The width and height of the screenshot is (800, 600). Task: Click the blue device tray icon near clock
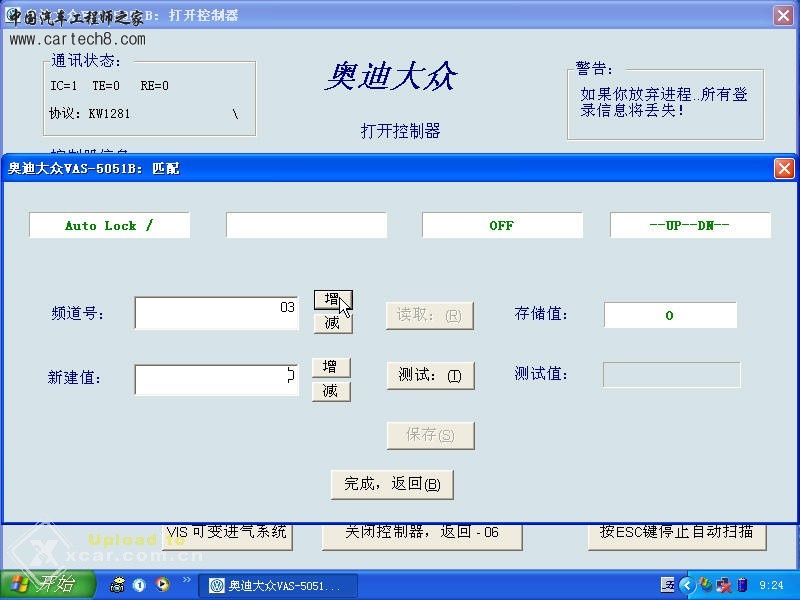click(743, 585)
